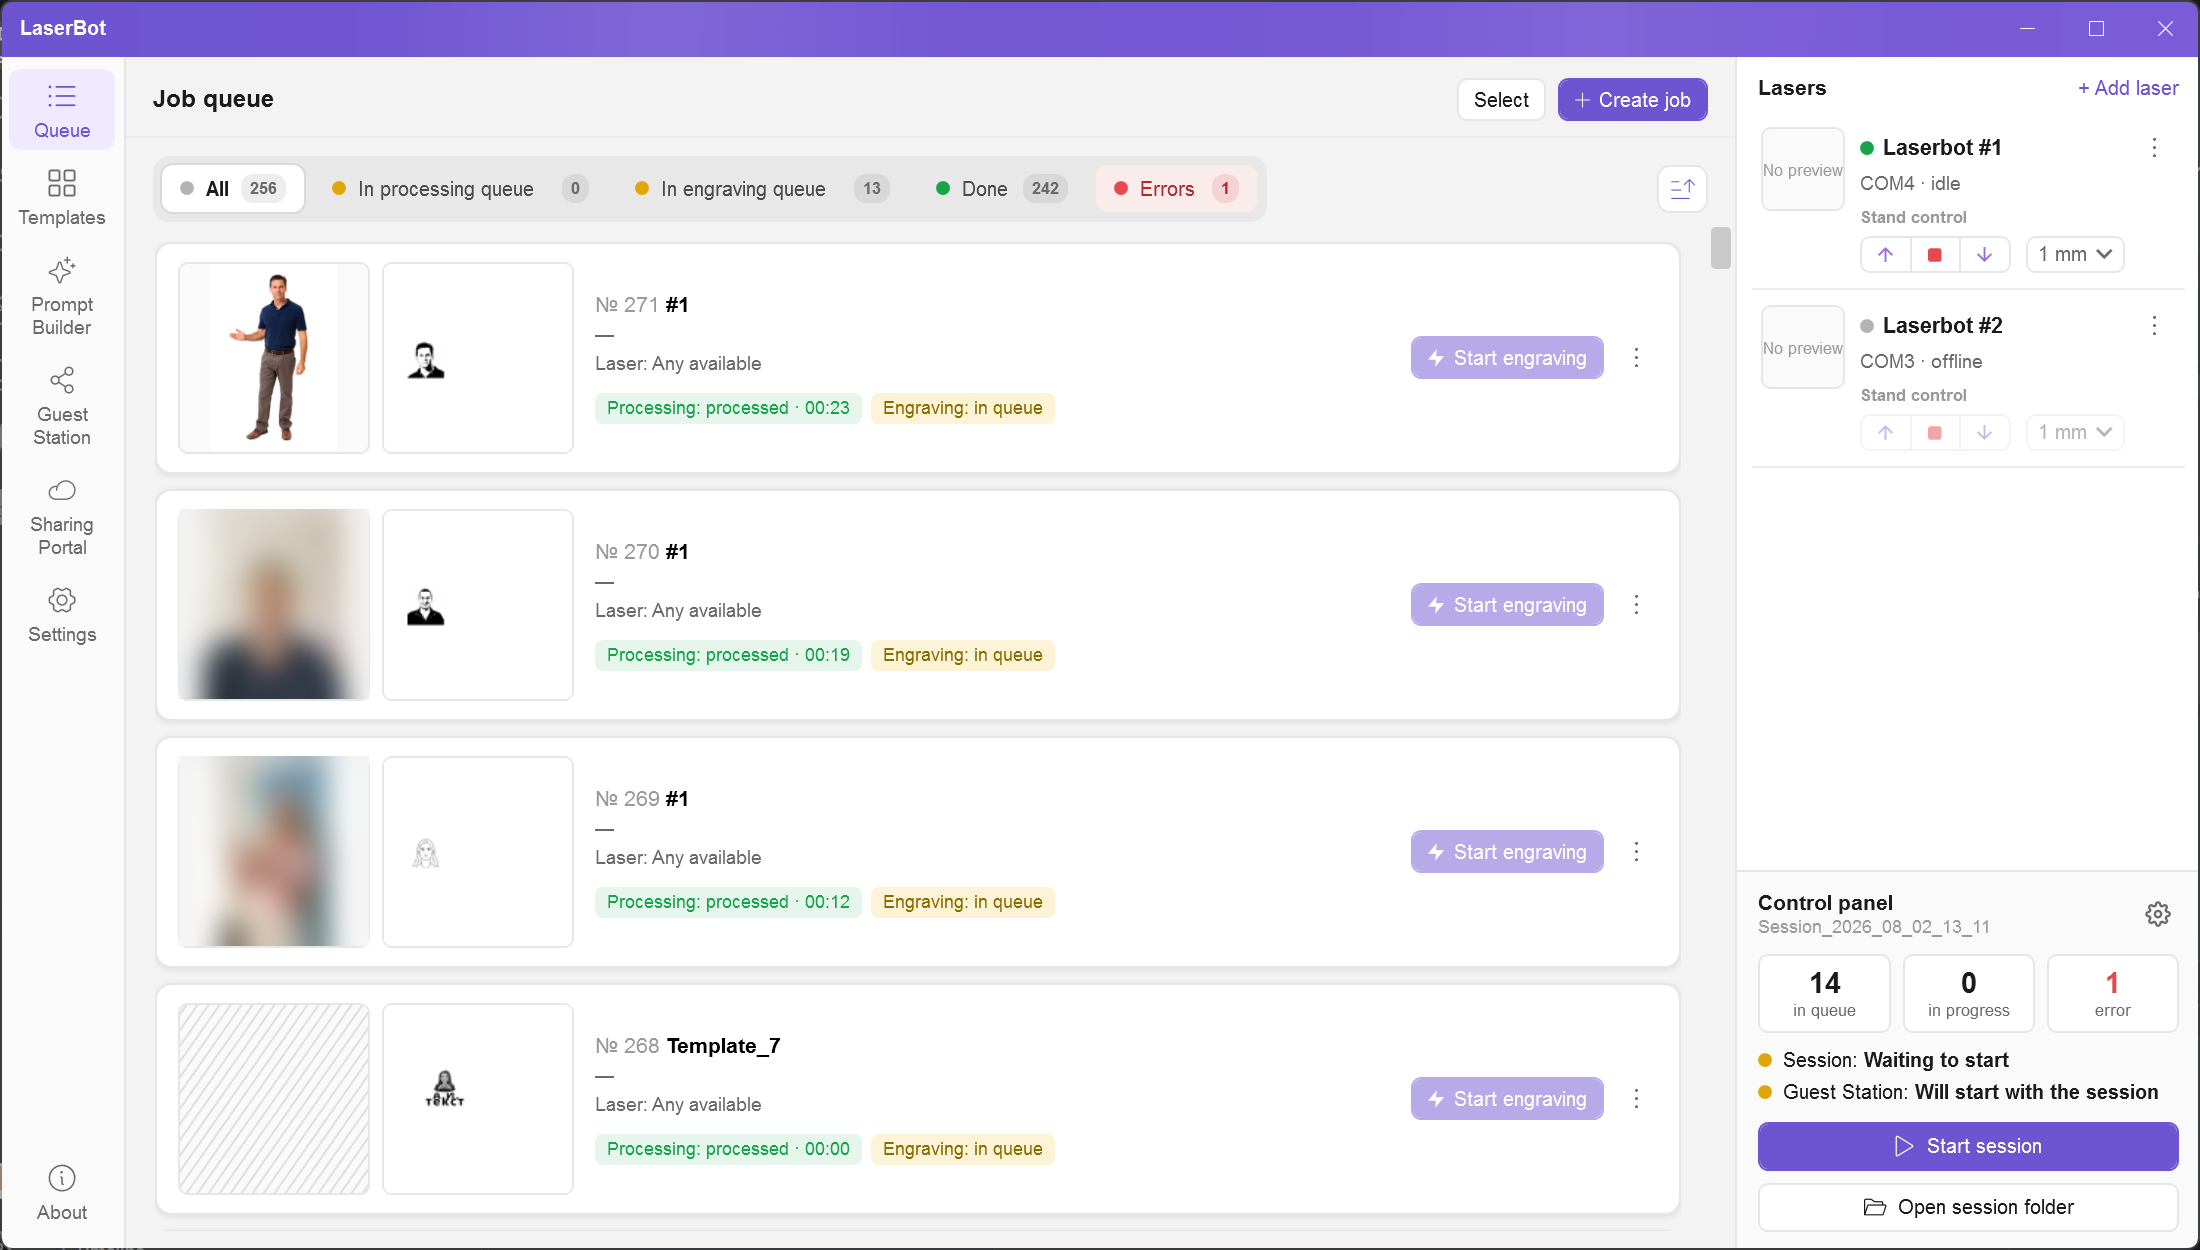Click Open session folder button

(1968, 1207)
